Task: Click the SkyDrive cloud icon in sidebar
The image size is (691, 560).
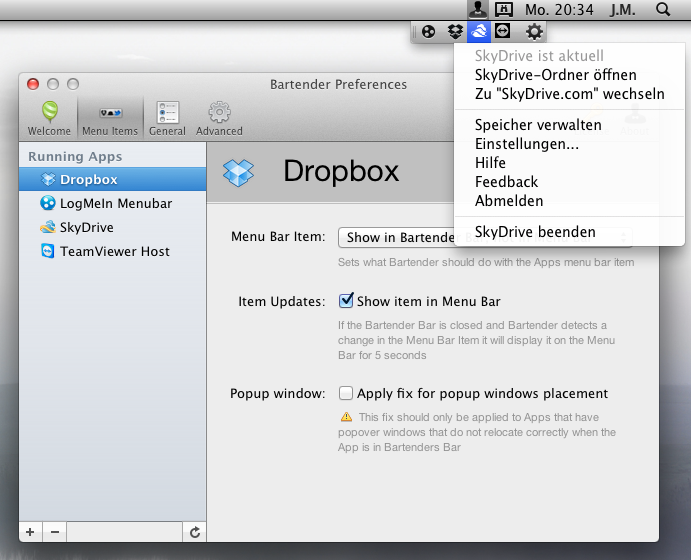Action: (x=48, y=227)
